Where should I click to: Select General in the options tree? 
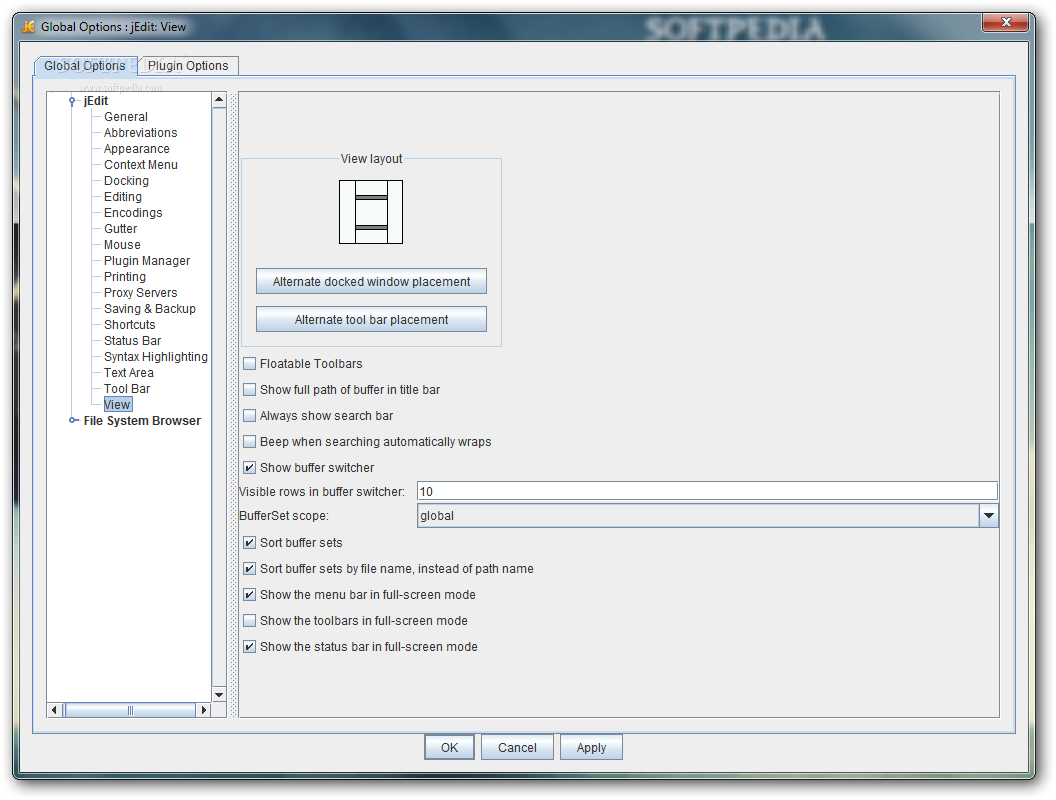(126, 117)
